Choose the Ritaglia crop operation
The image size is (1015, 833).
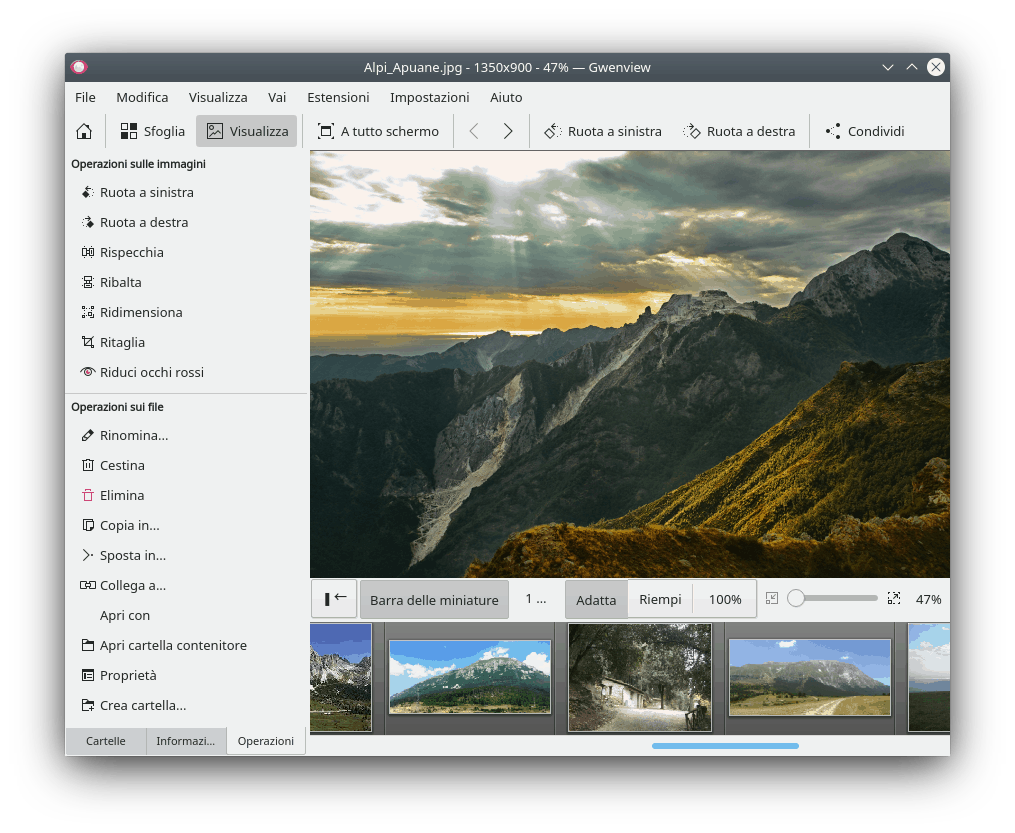click(122, 342)
